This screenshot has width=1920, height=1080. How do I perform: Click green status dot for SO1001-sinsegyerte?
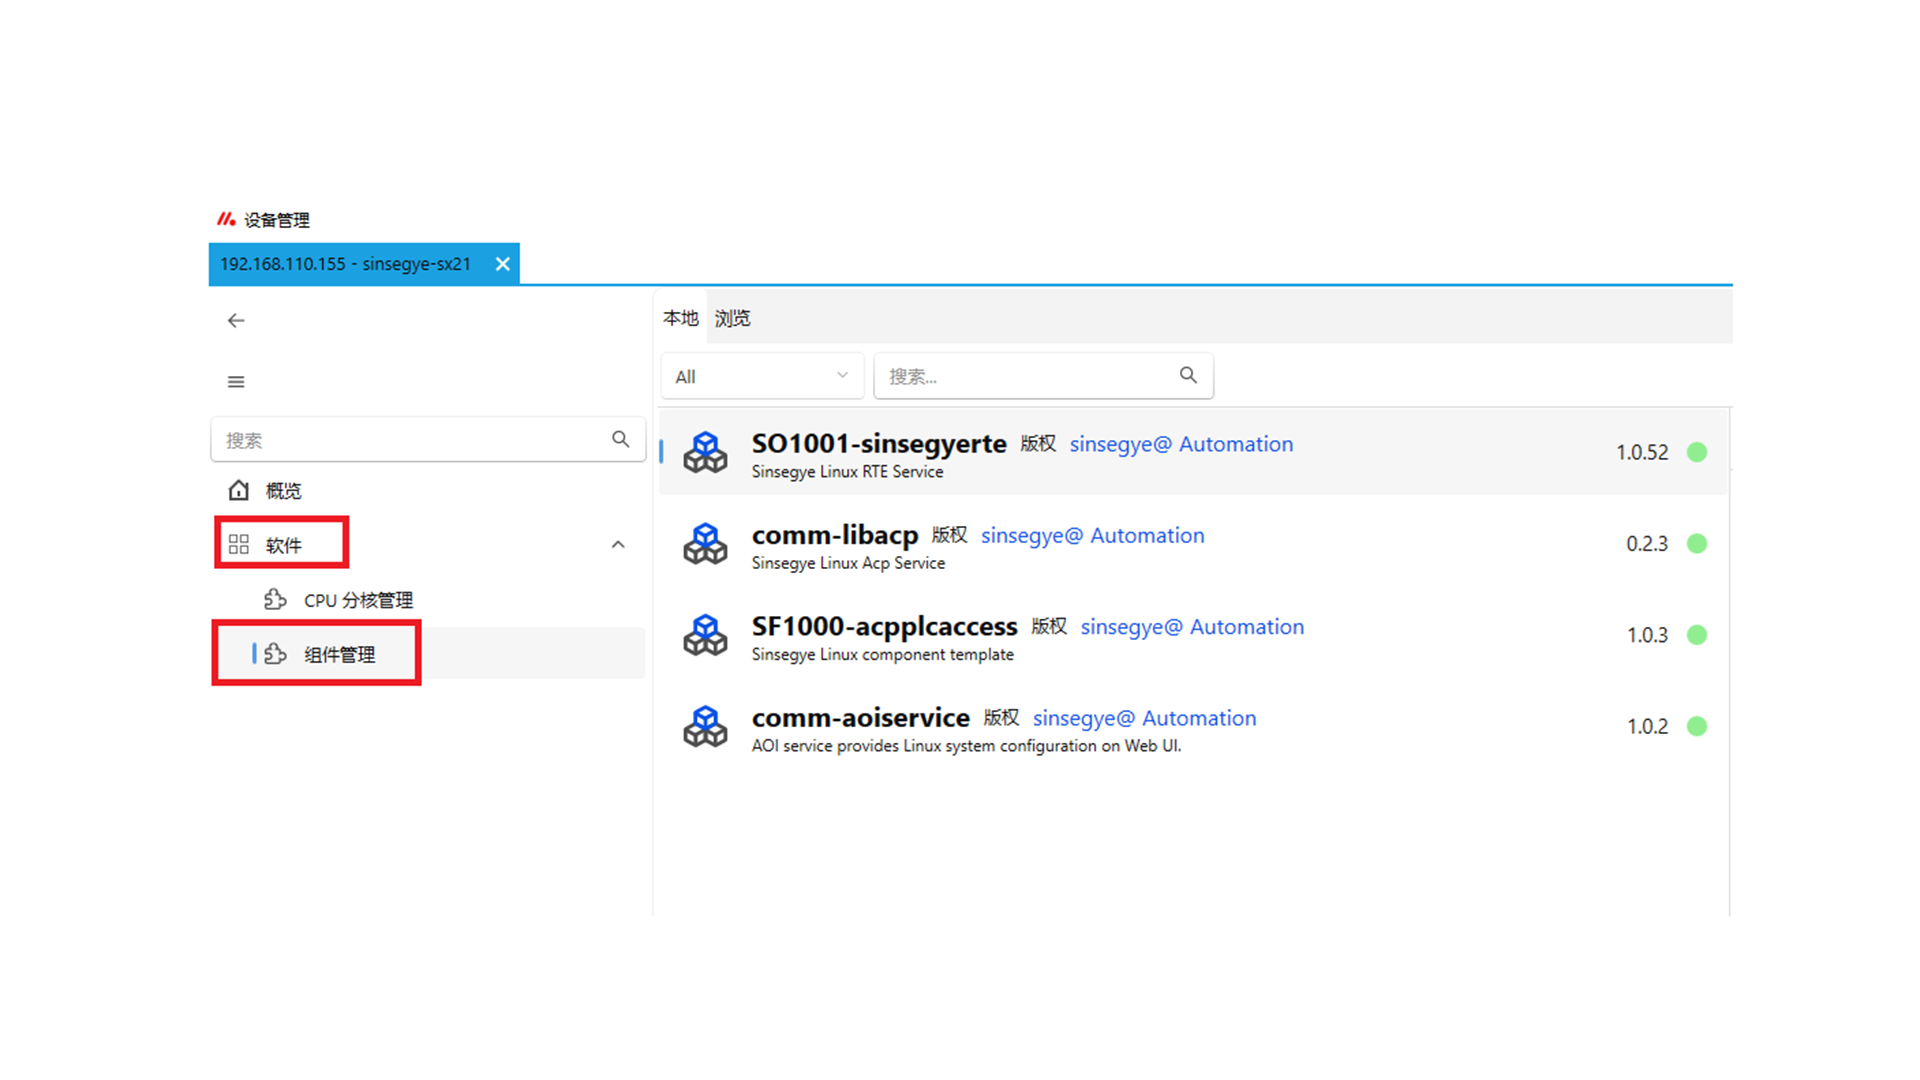coord(1697,452)
